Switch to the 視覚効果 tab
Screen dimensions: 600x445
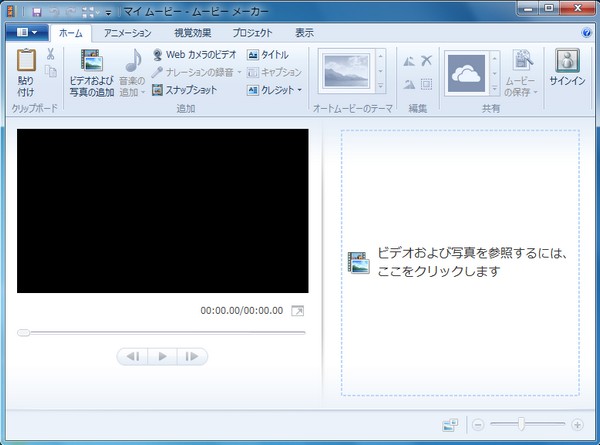pyautogui.click(x=192, y=33)
